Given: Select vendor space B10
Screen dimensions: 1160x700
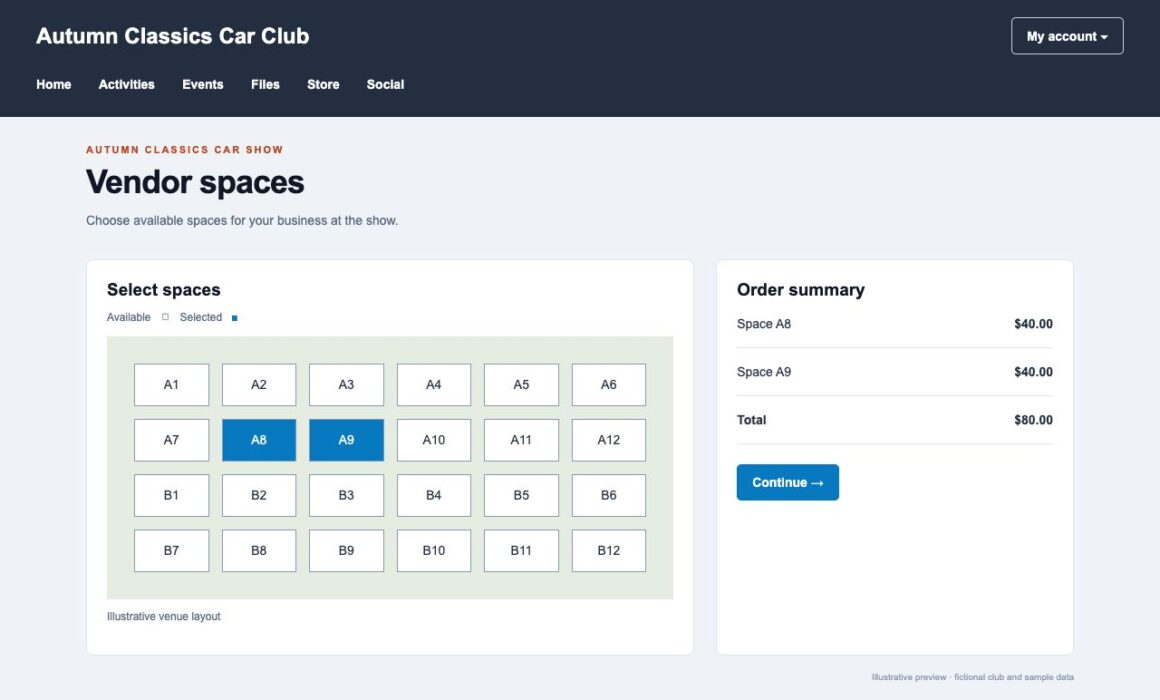Looking at the screenshot, I should [x=434, y=551].
